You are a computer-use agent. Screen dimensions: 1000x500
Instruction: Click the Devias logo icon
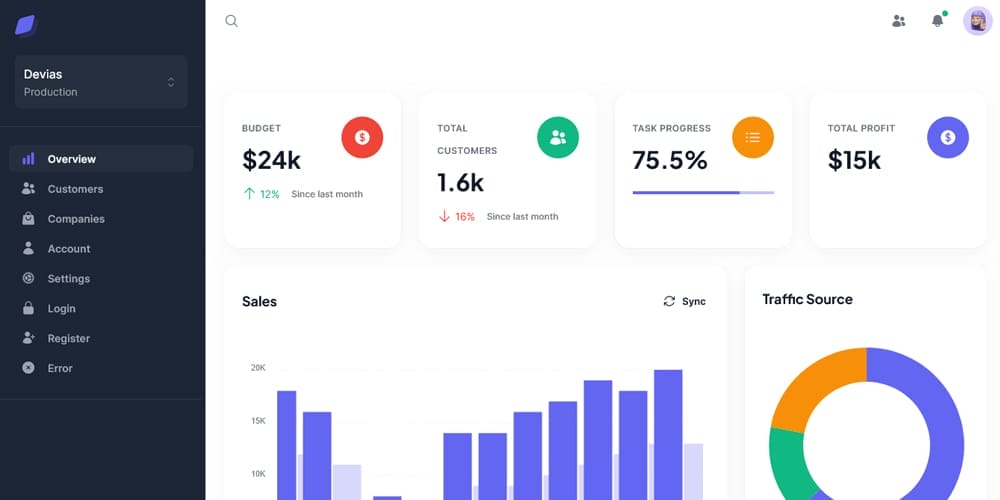coord(26,25)
